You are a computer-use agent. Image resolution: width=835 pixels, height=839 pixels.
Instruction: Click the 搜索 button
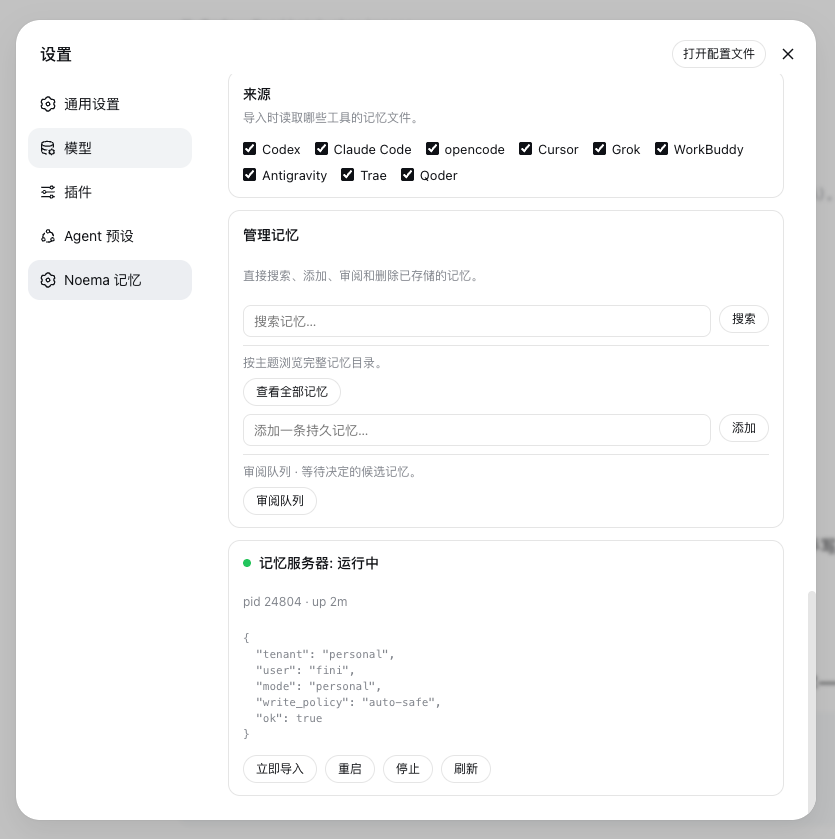(x=744, y=319)
